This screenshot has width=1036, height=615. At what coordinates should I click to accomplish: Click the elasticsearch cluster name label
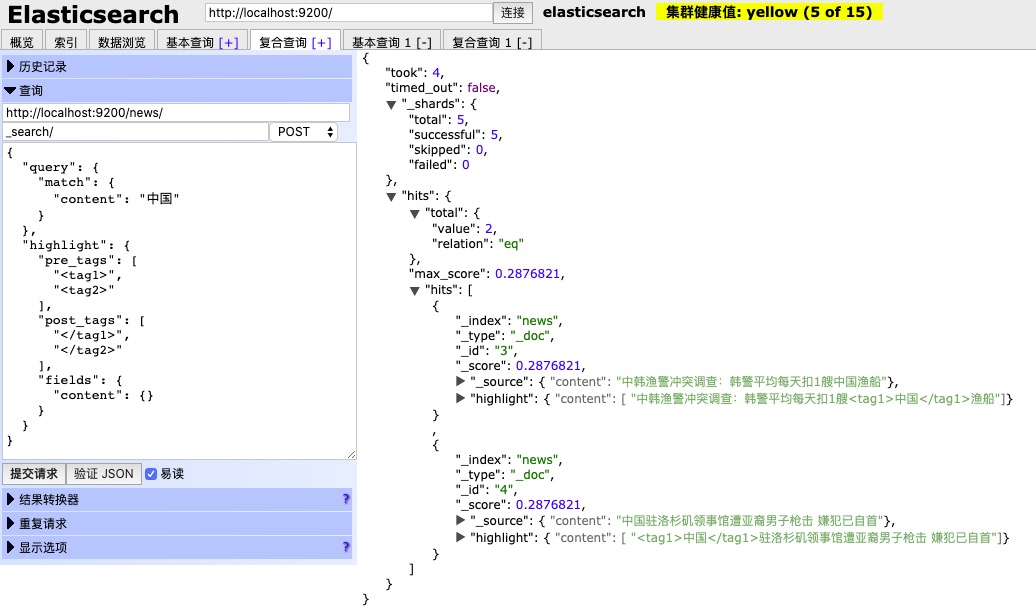point(594,12)
